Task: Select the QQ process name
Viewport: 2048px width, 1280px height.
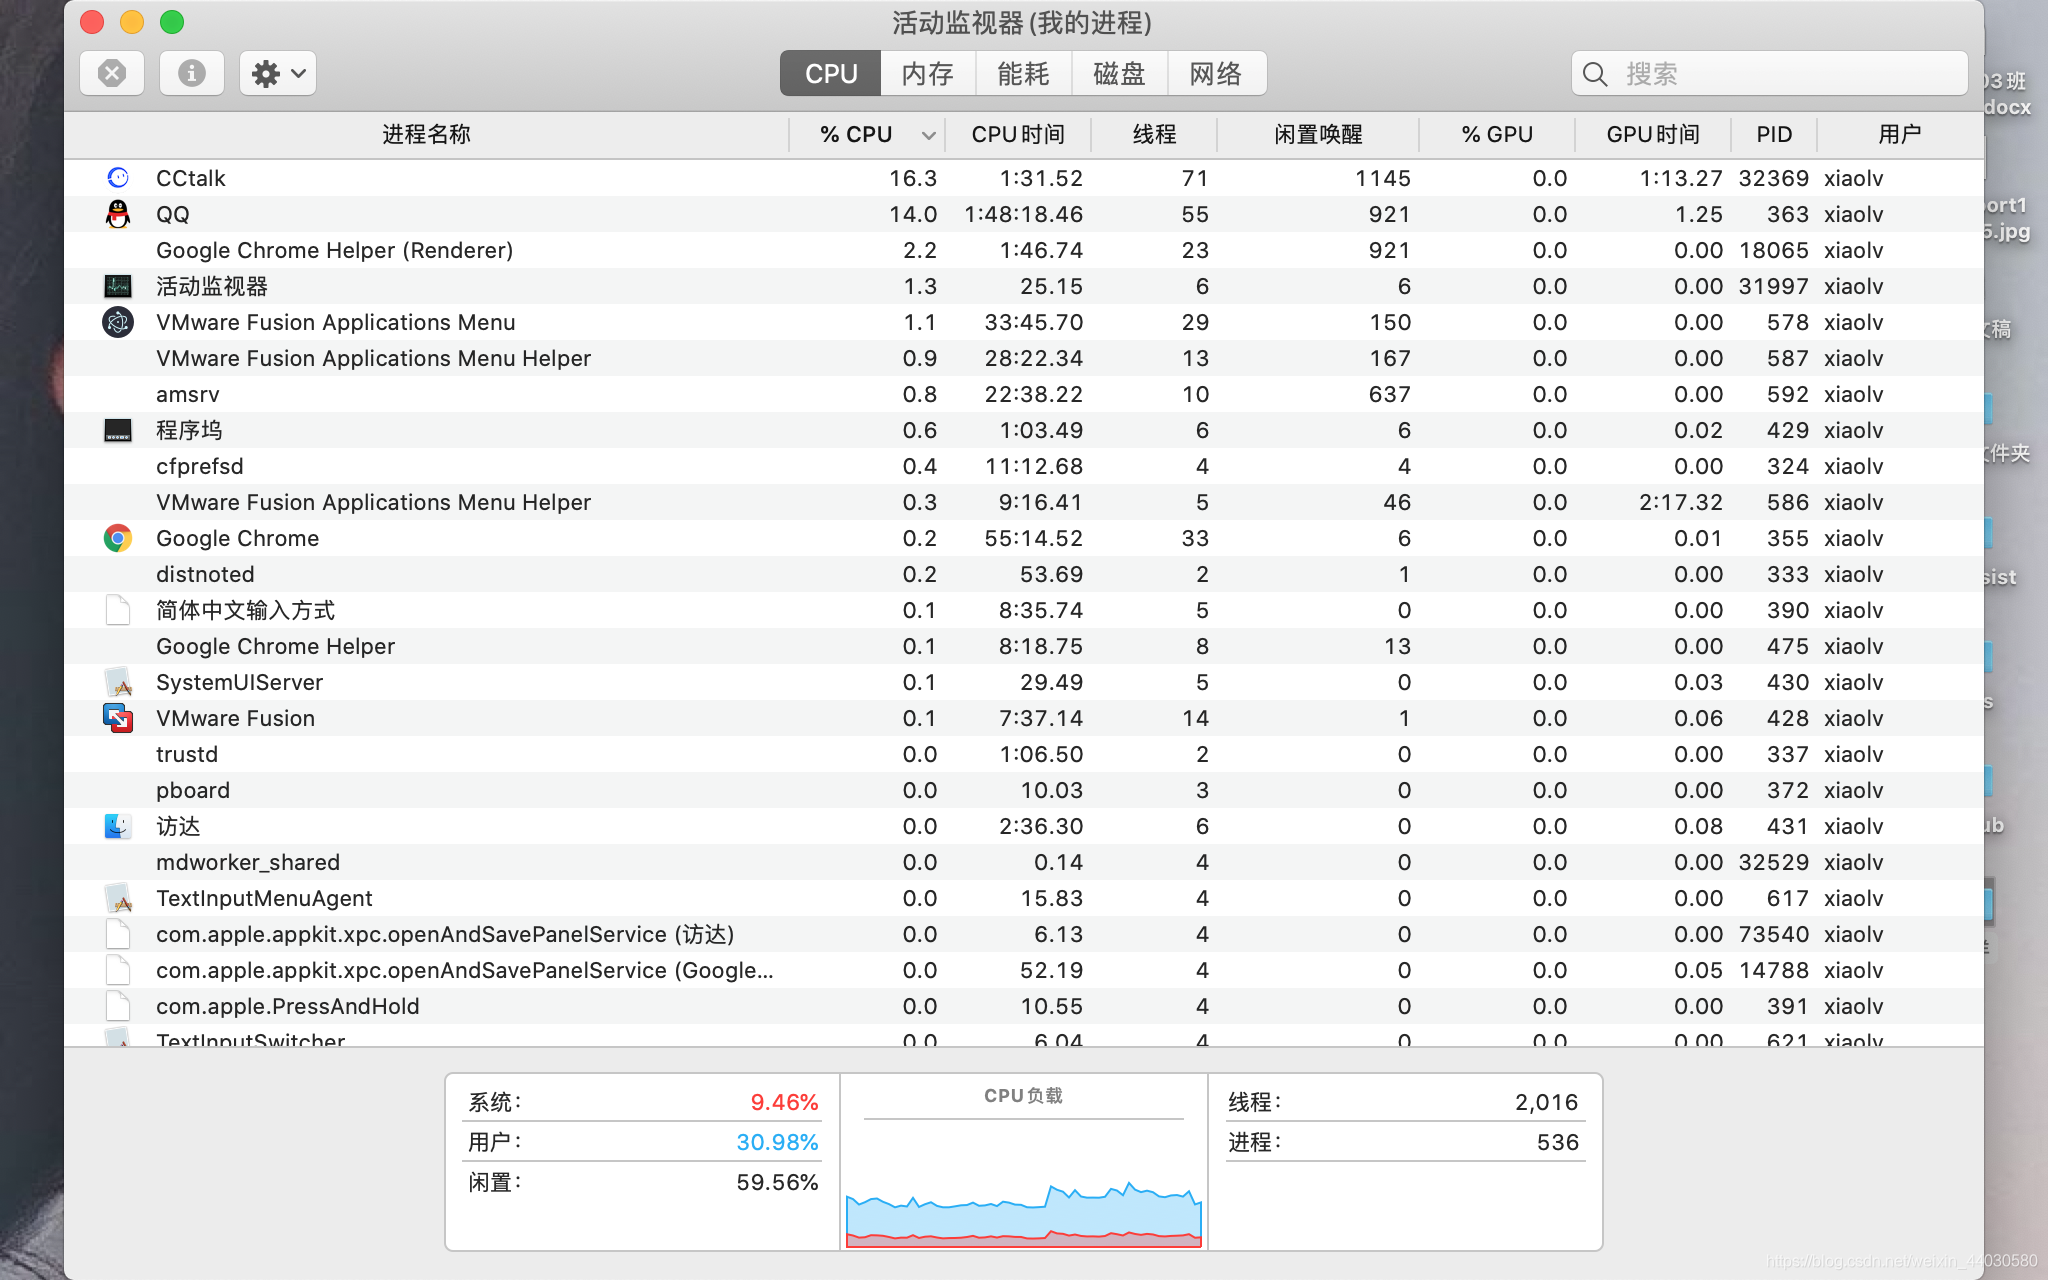Action: click(x=172, y=214)
